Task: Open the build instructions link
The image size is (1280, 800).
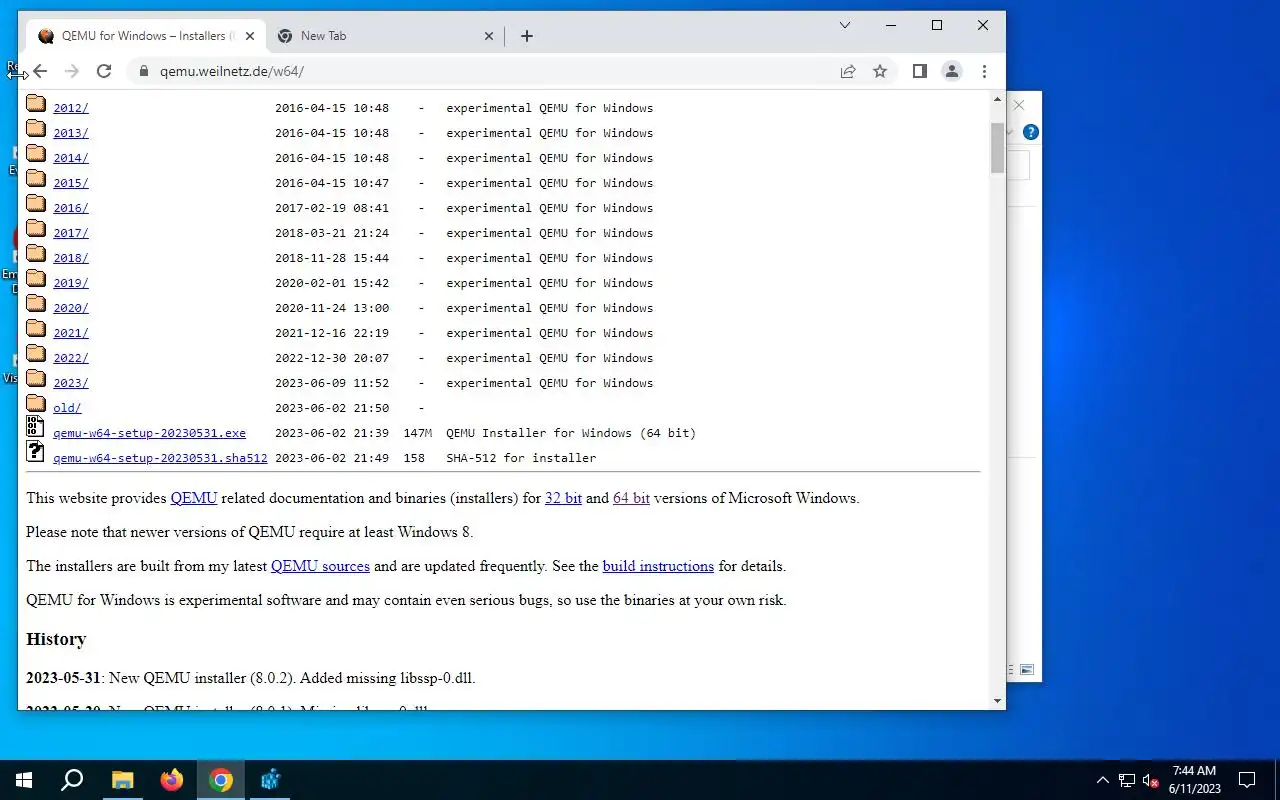Action: pos(658,566)
